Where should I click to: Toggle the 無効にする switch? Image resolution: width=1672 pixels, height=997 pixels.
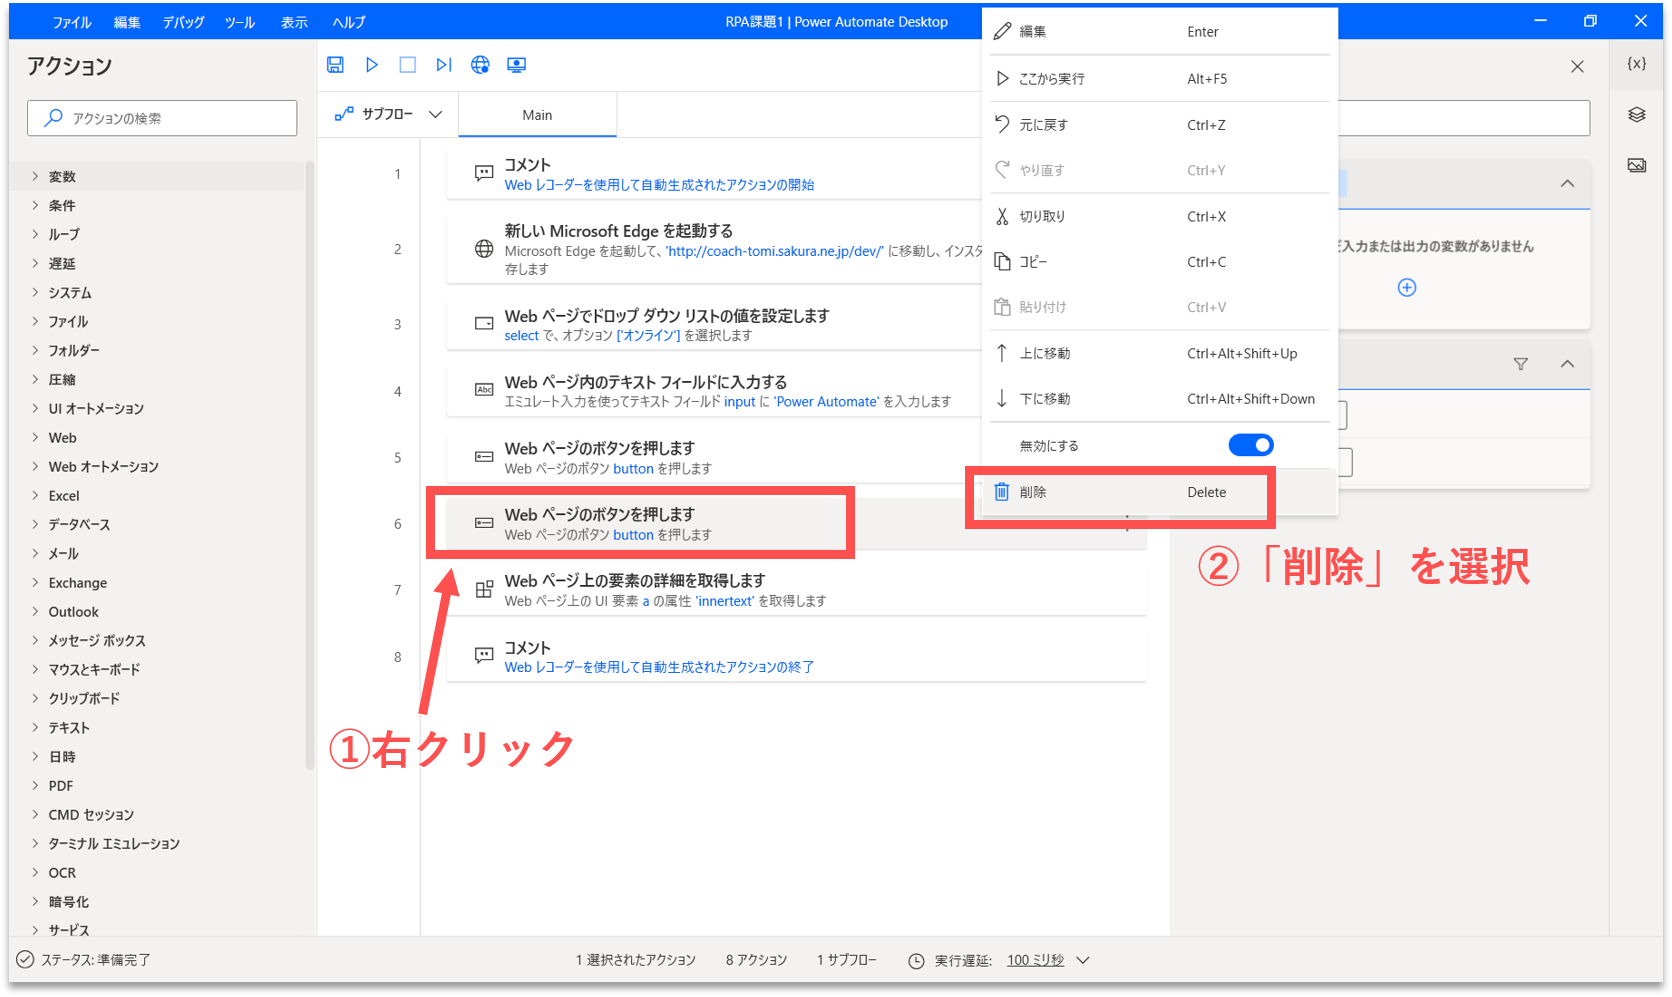1250,445
